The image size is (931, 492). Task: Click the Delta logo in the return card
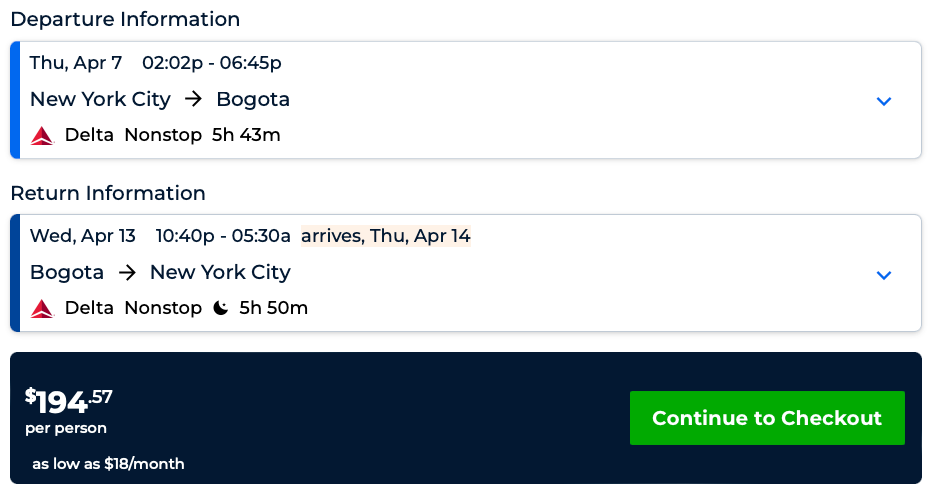click(x=42, y=308)
